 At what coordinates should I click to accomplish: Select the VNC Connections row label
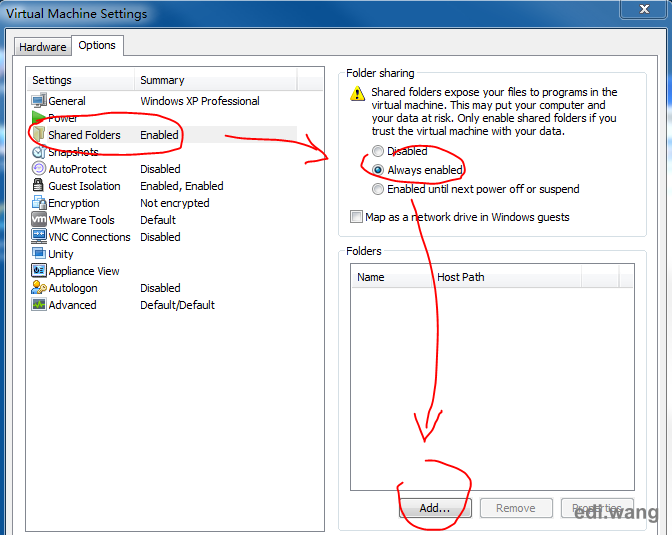click(90, 237)
